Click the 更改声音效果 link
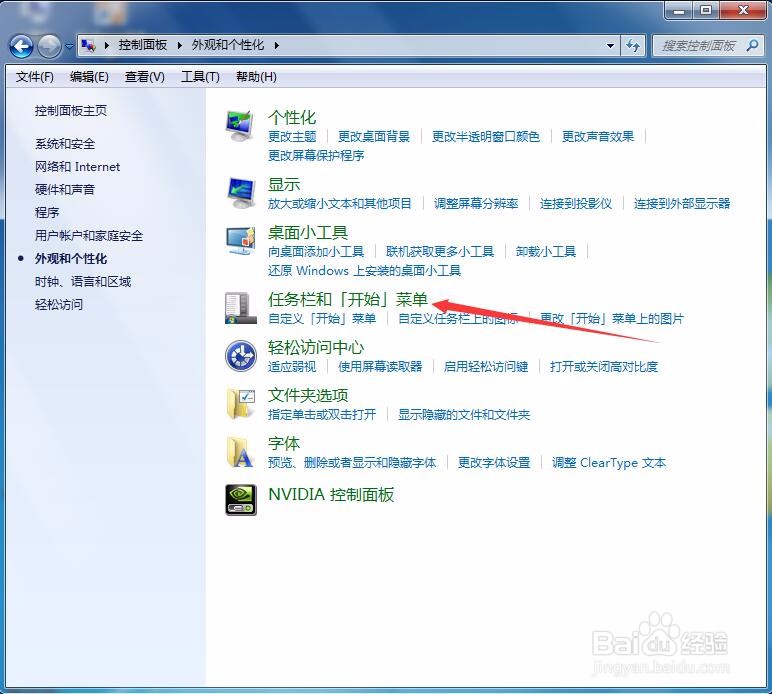The height and width of the screenshot is (694, 772). 598,136
